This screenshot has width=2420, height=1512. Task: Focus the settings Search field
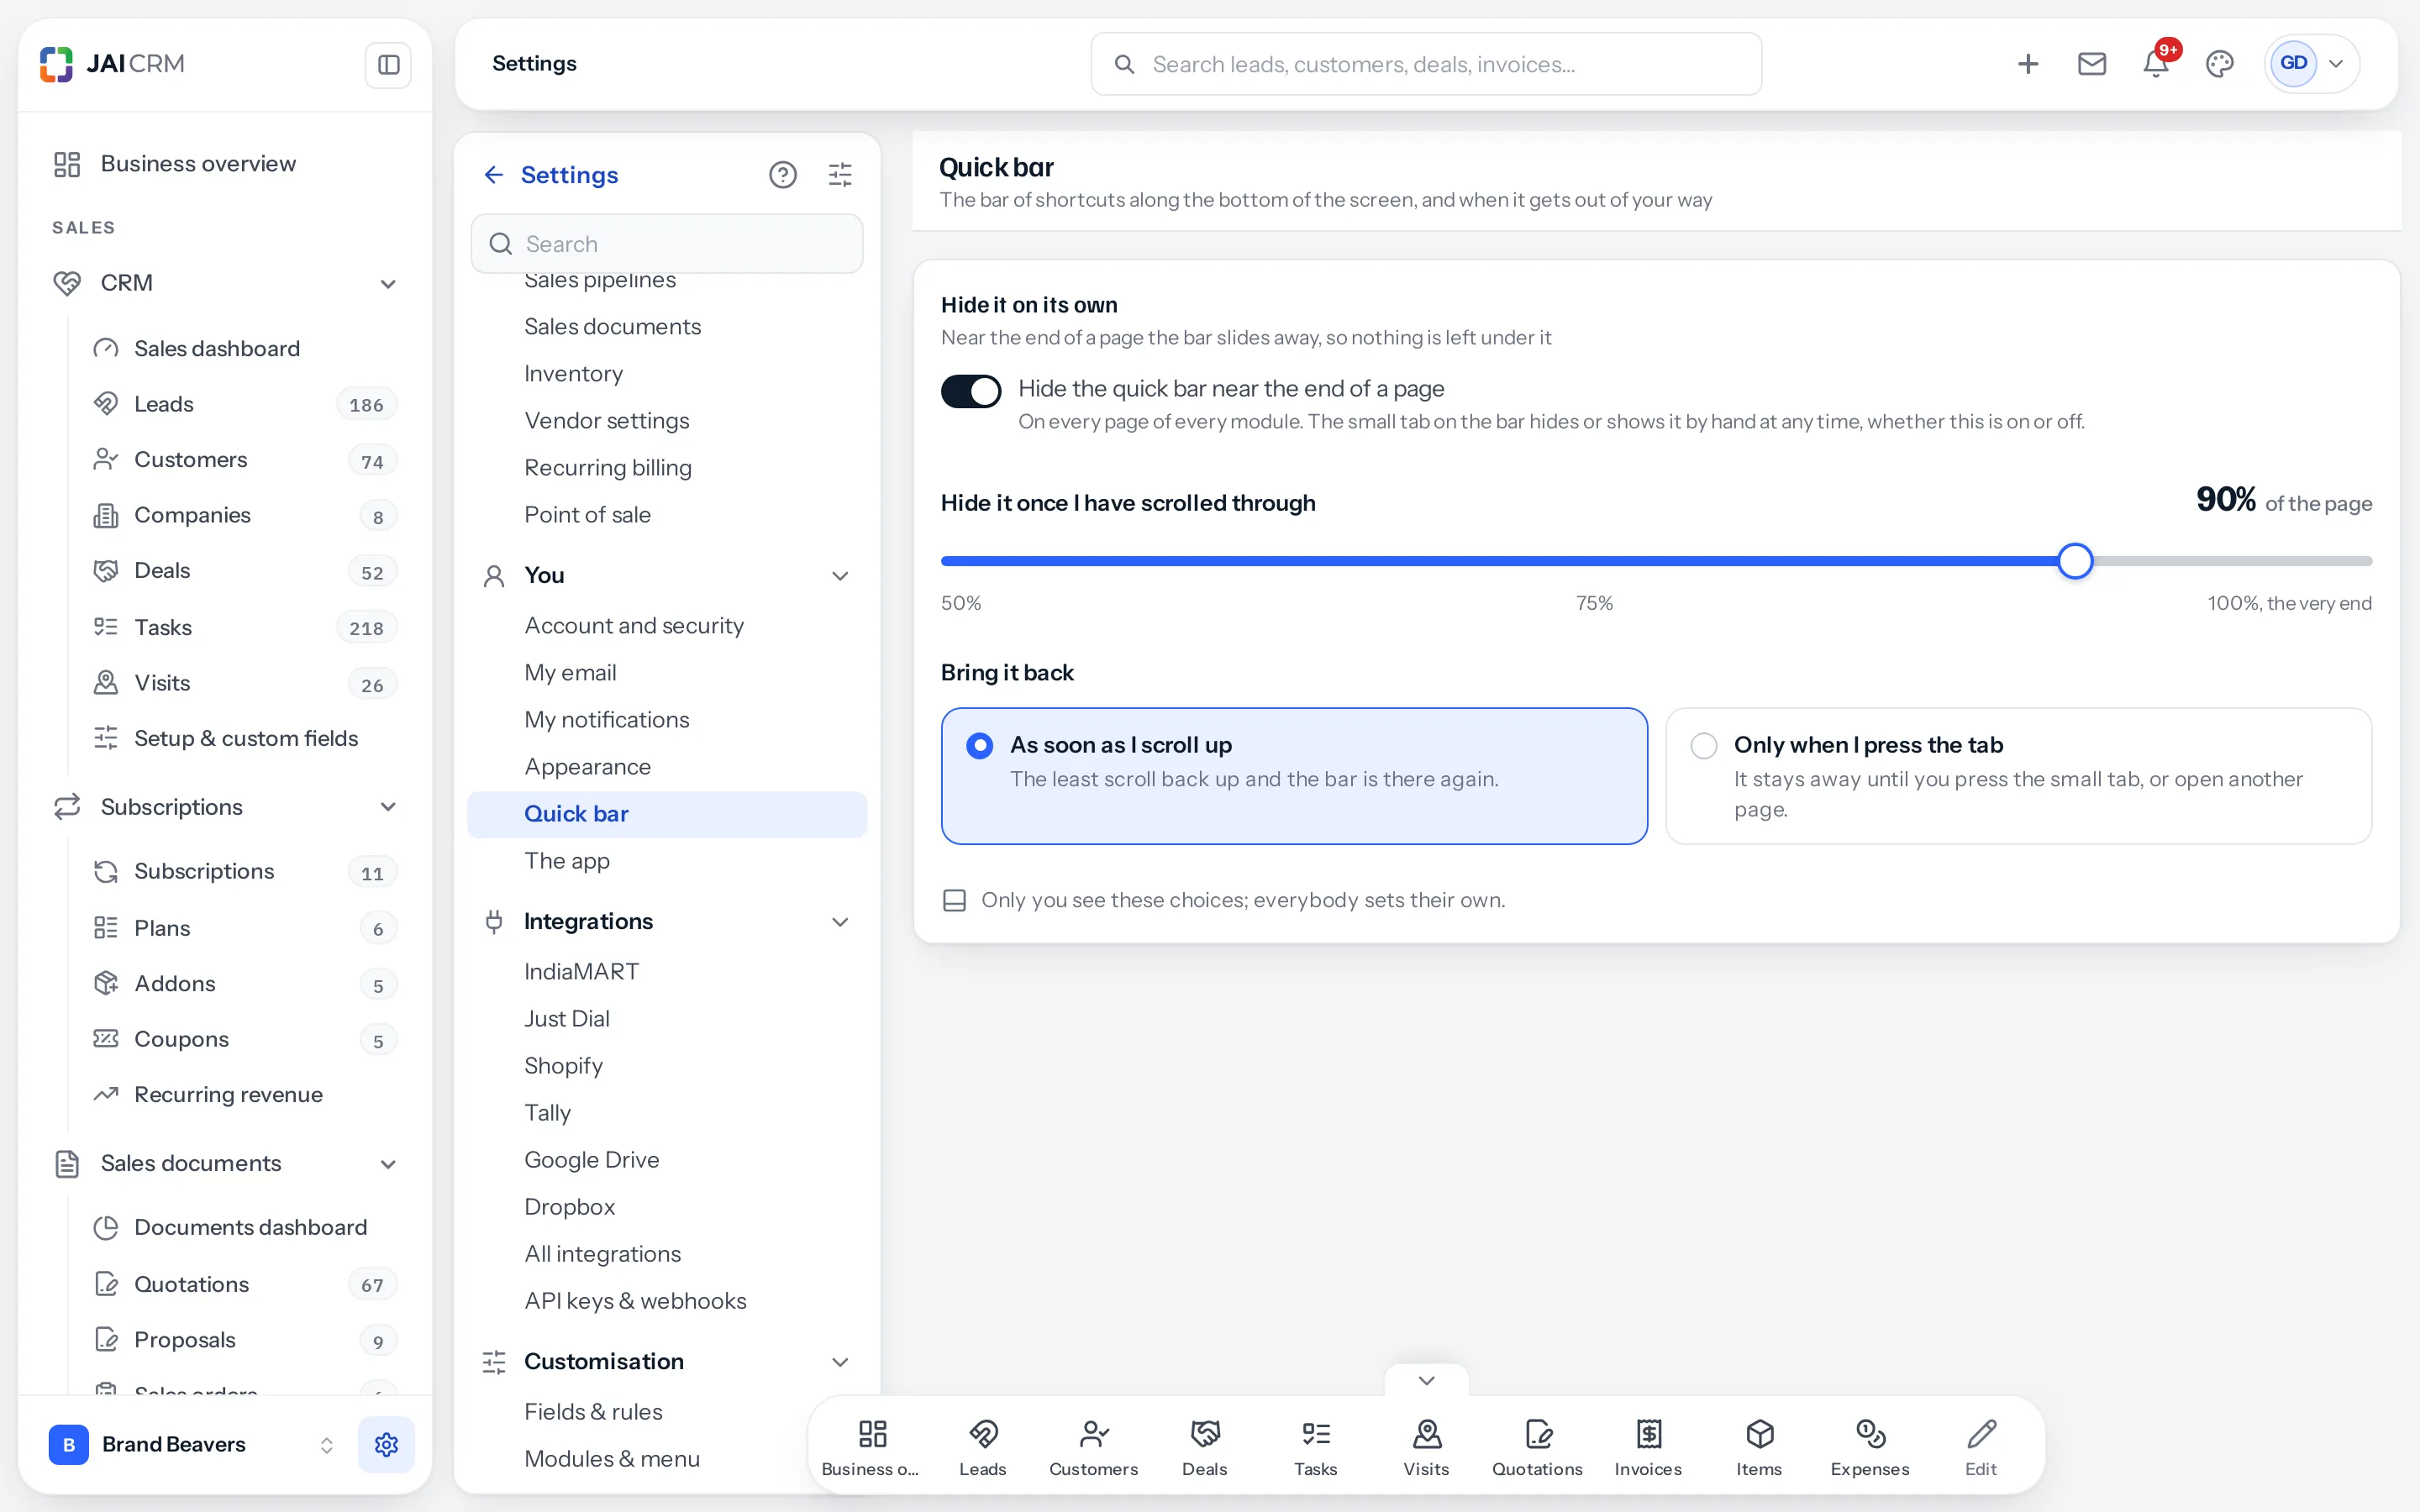[x=667, y=244]
